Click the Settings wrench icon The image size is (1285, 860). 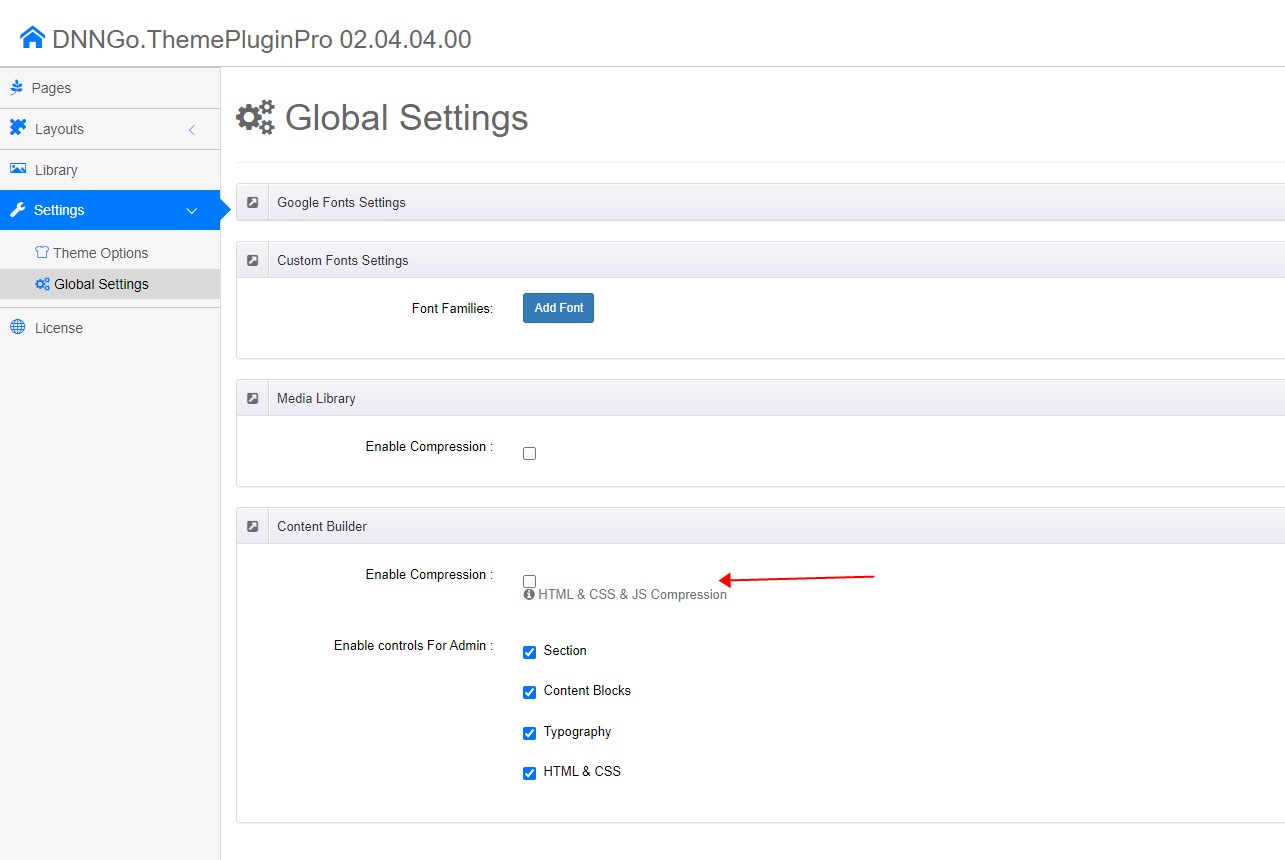pyautogui.click(x=17, y=210)
